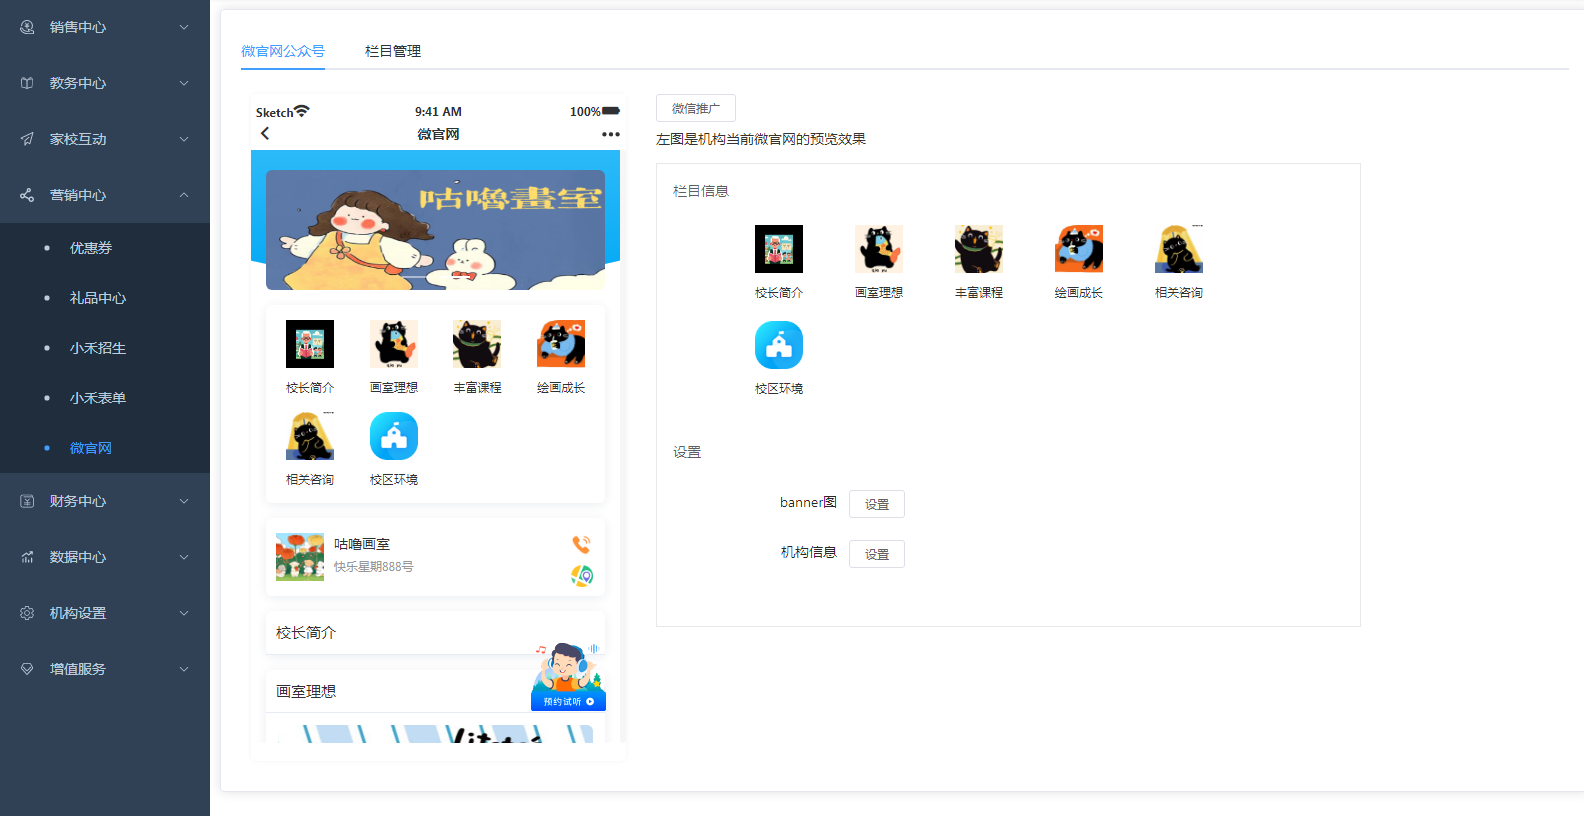This screenshot has height=816, width=1584.
Task: Click 丰富课程 icon in 栏目信息 panel
Action: tap(979, 249)
